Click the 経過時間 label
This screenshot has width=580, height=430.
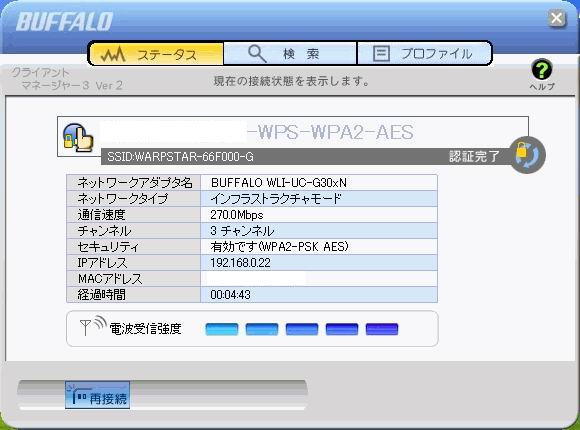pyautogui.click(x=101, y=295)
